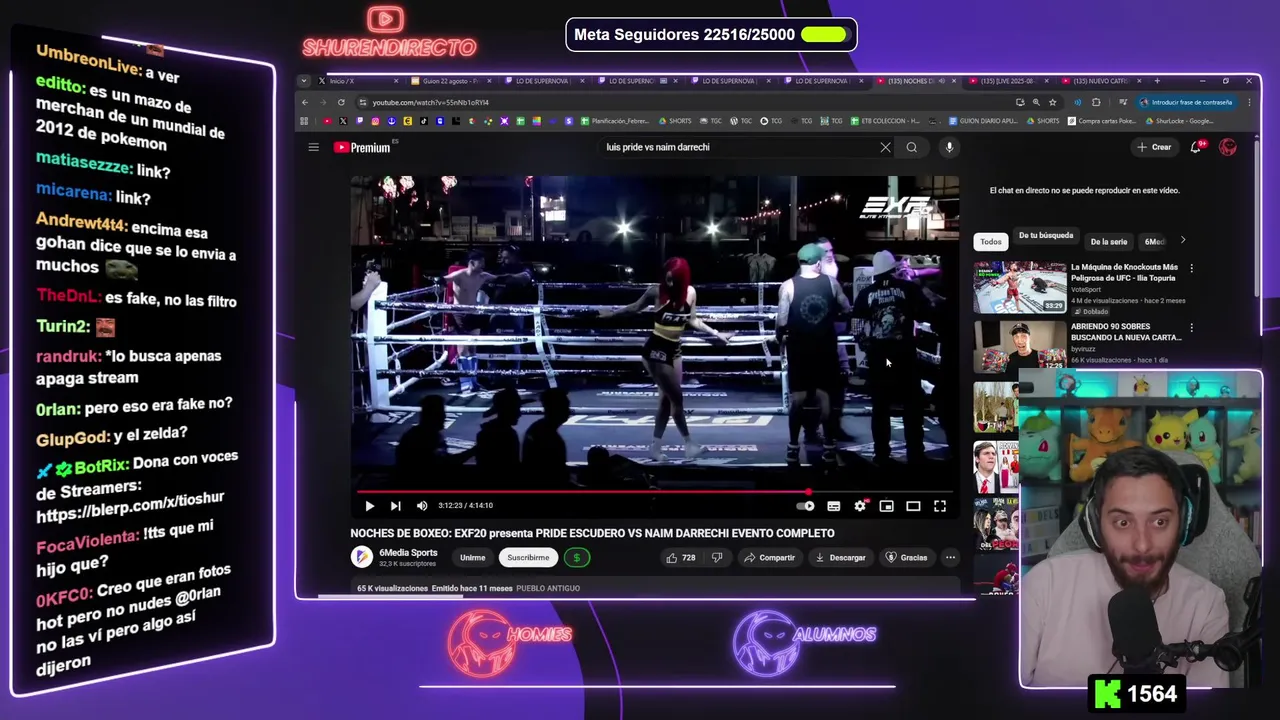Viewport: 1280px width, 720px height.
Task: Open the 6Media Sports channel name link
Action: [x=408, y=553]
